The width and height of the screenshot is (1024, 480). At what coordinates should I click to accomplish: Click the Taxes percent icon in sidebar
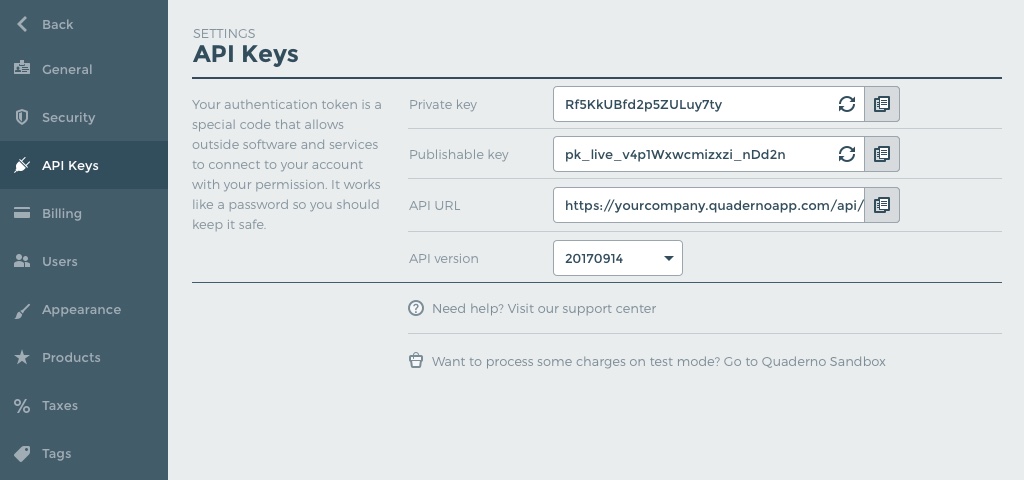coord(22,406)
